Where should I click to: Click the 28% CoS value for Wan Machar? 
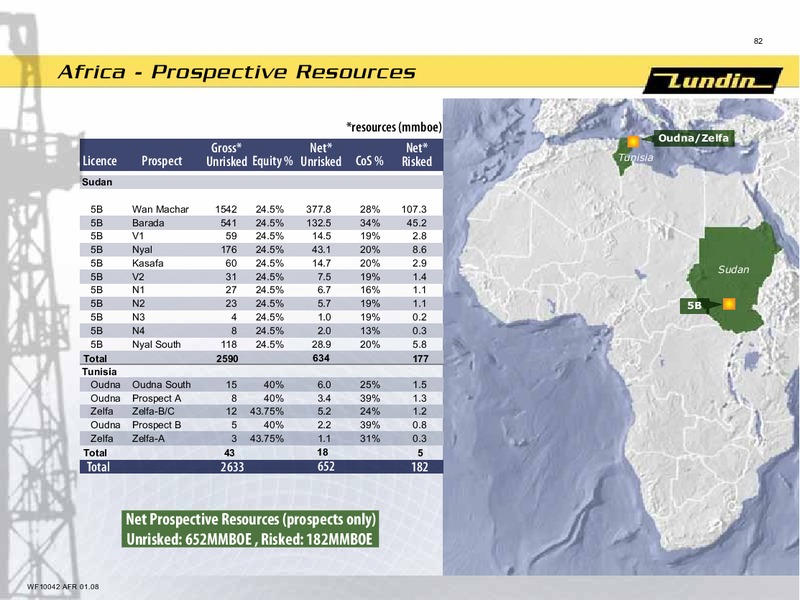pyautogui.click(x=370, y=209)
